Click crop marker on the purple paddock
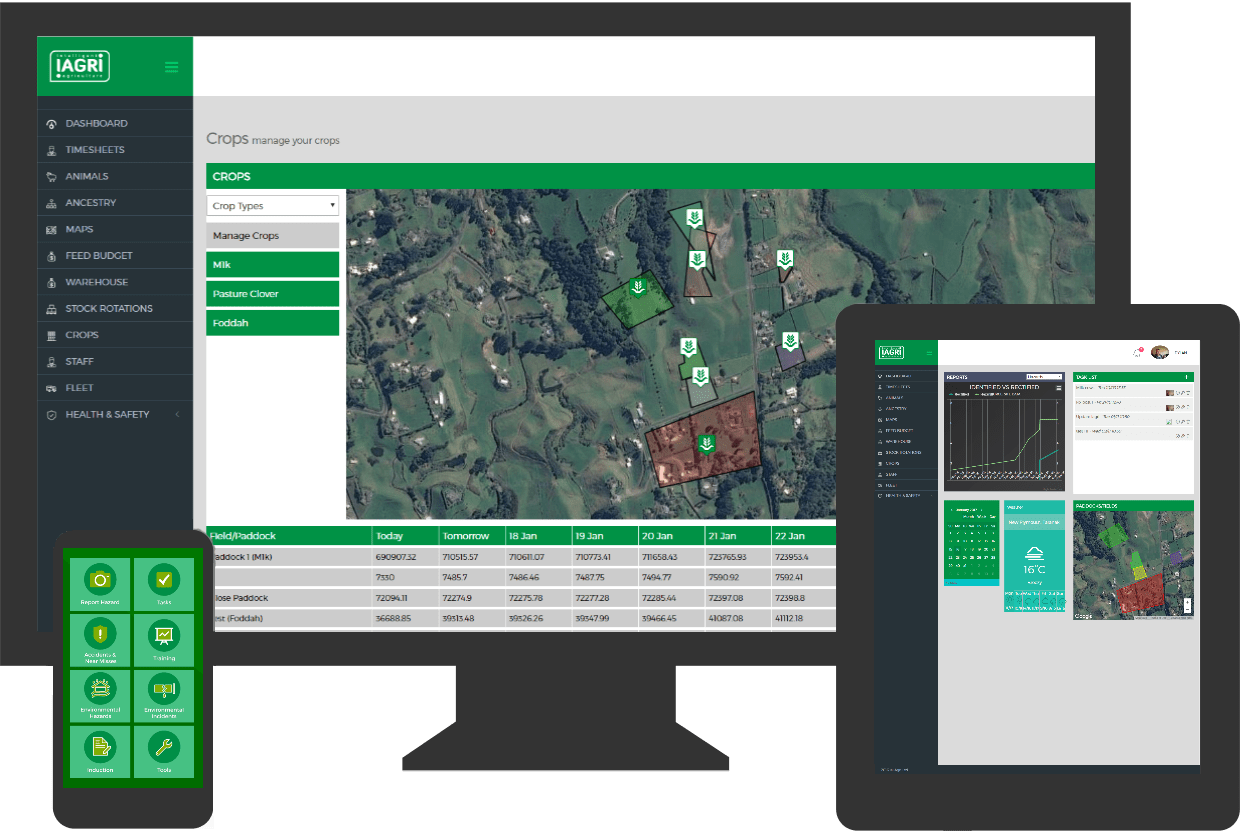 click(790, 342)
